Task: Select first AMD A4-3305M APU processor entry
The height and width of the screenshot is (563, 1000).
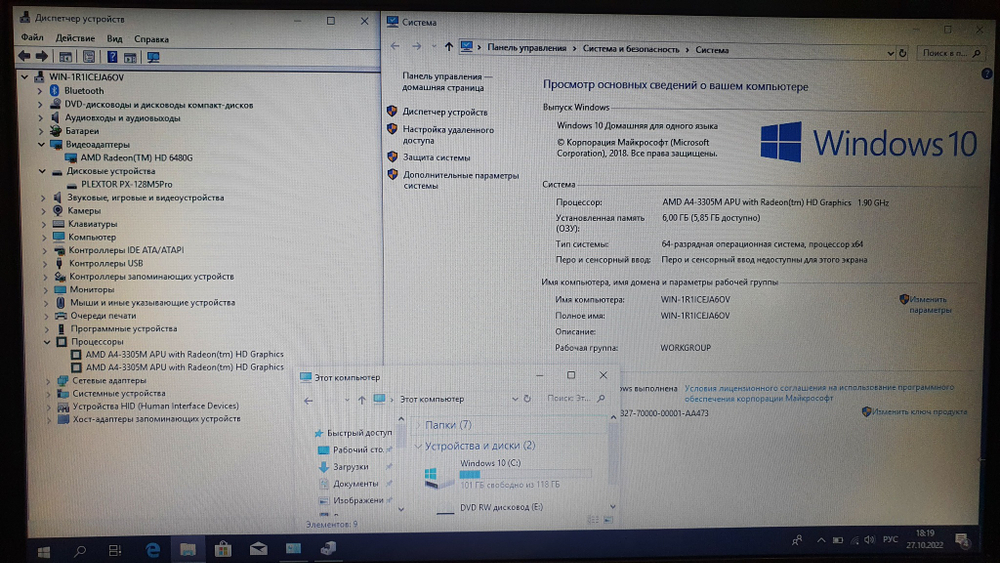Action: click(184, 354)
